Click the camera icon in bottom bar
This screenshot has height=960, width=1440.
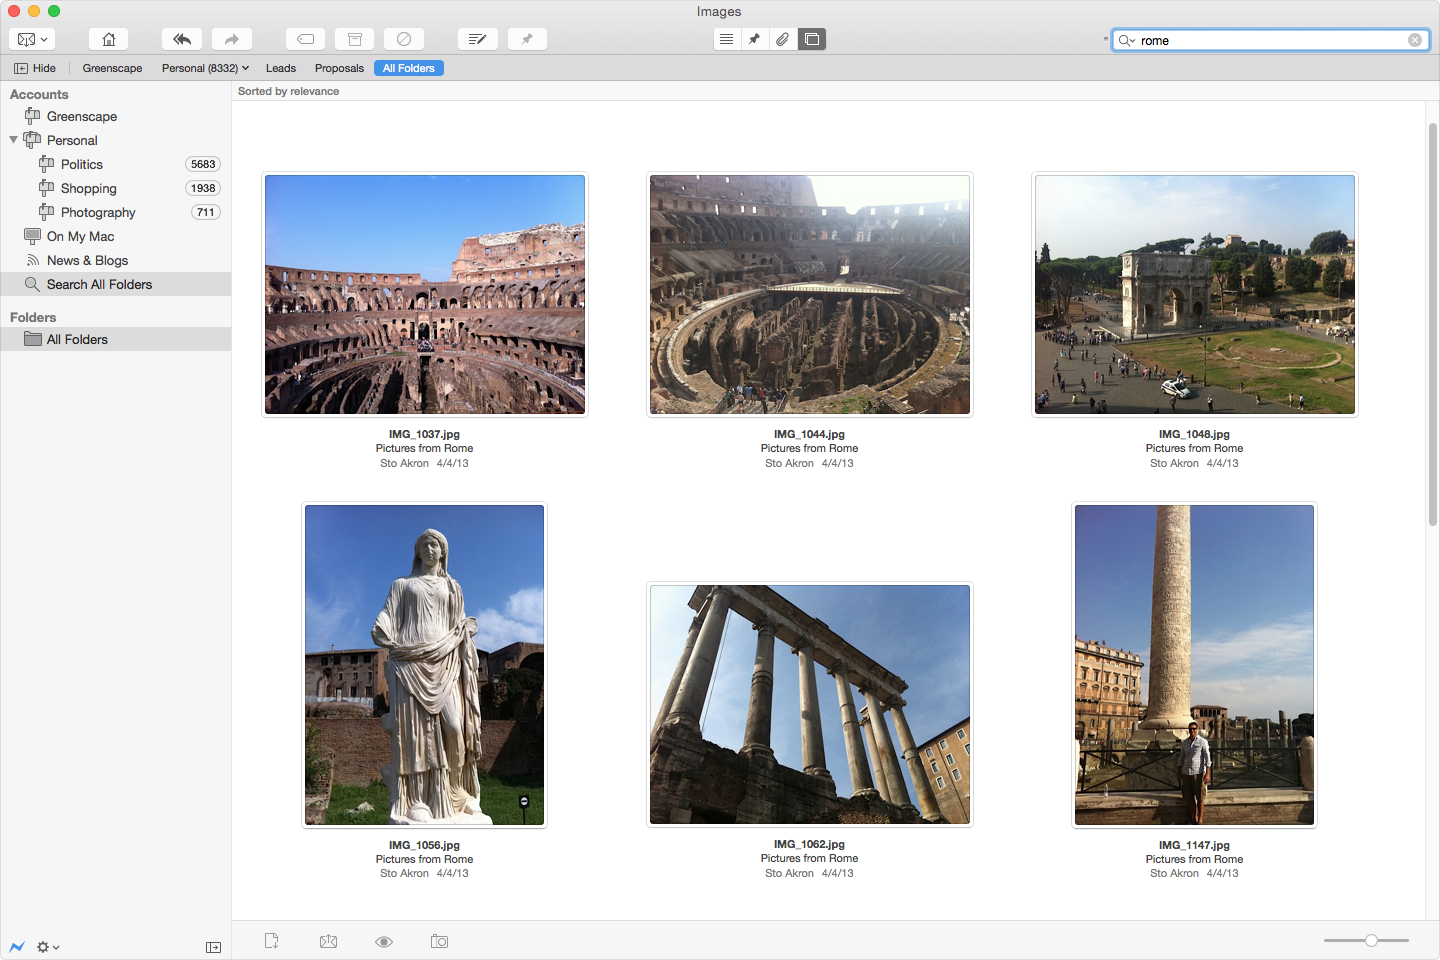click(439, 942)
